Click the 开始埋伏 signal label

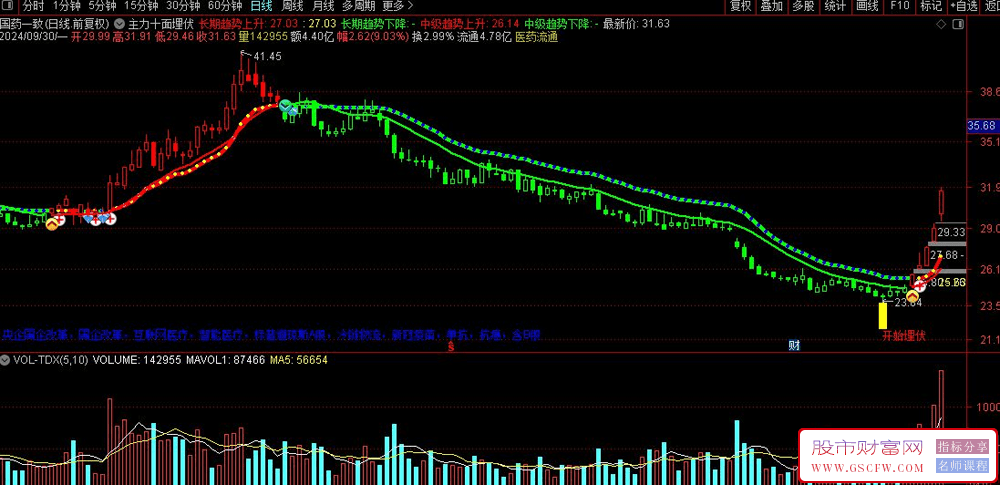pos(903,336)
